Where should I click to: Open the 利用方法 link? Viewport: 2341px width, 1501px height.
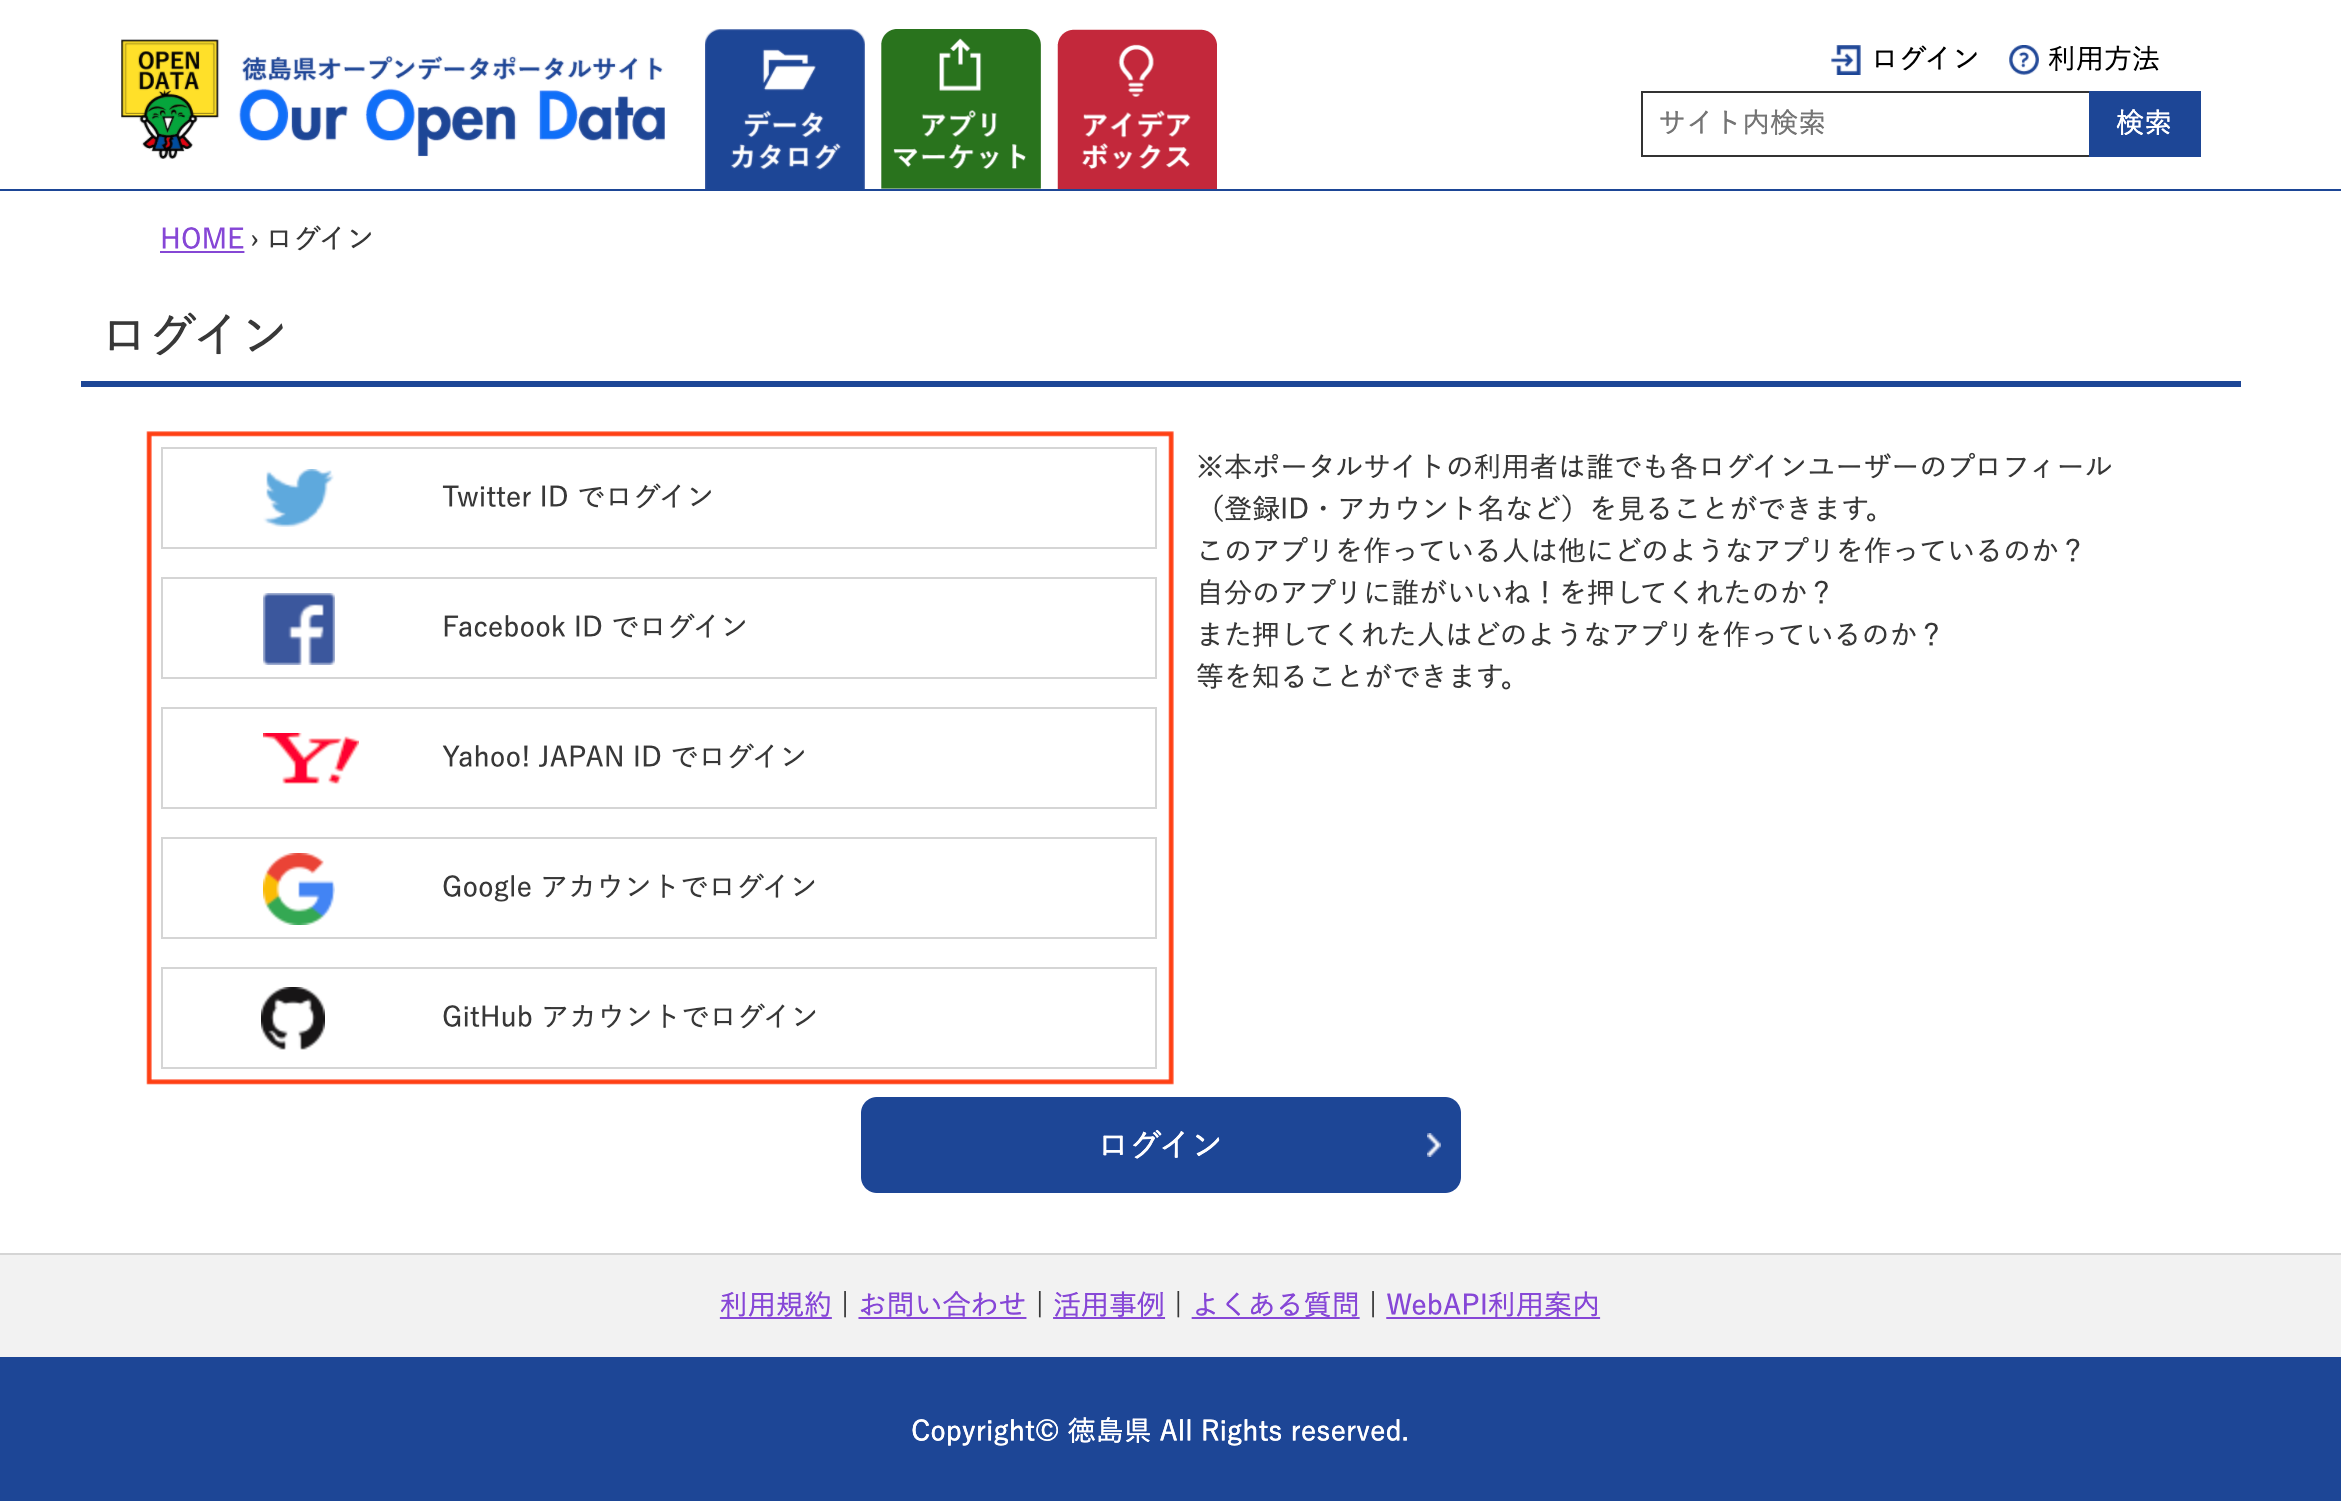coord(2103,59)
